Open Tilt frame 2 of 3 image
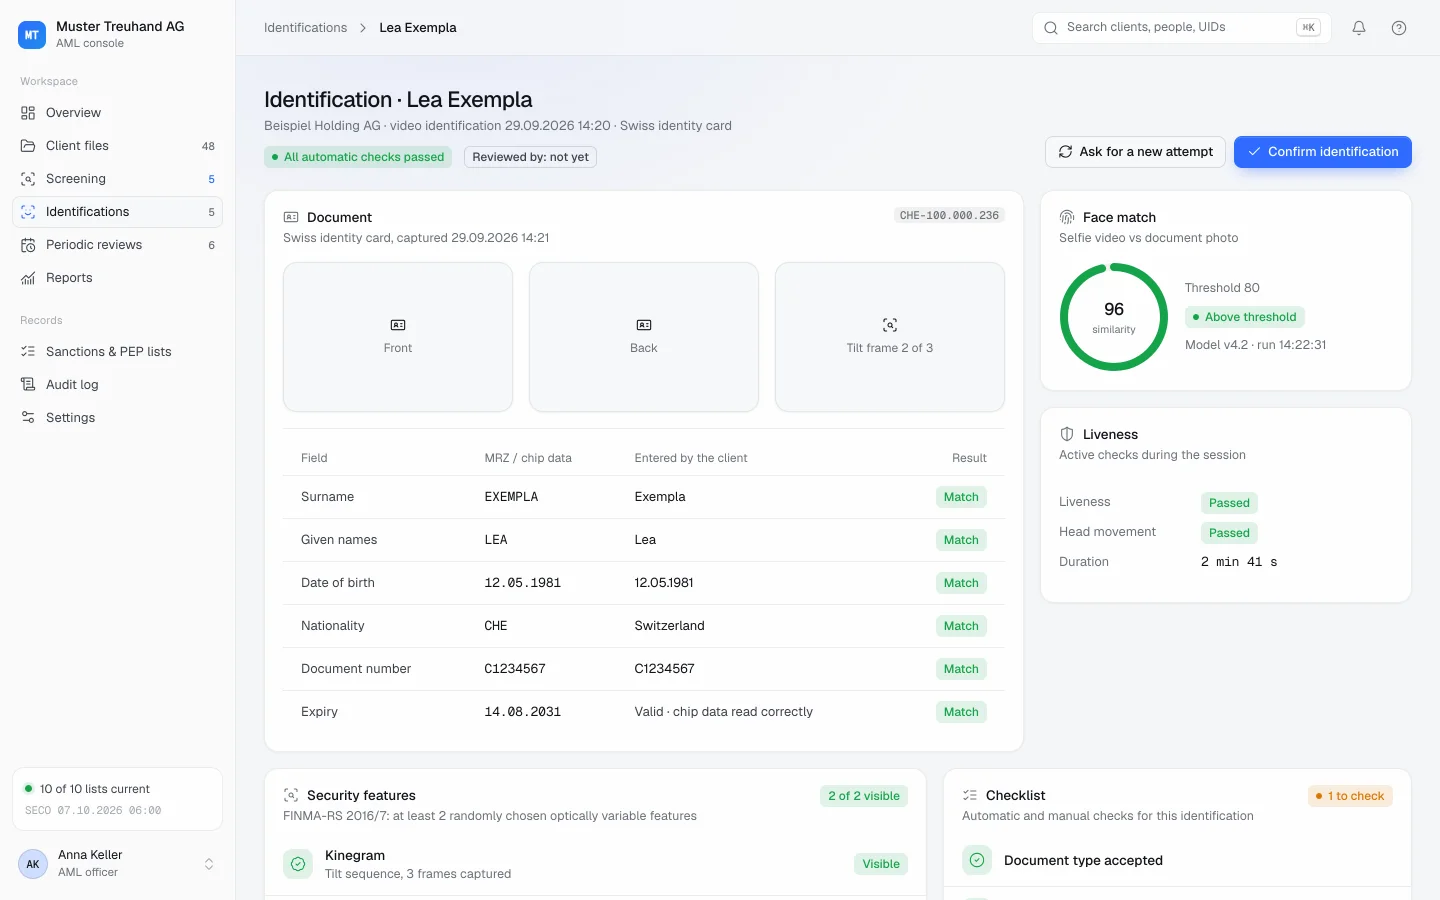Viewport: 1440px width, 900px height. click(x=890, y=337)
